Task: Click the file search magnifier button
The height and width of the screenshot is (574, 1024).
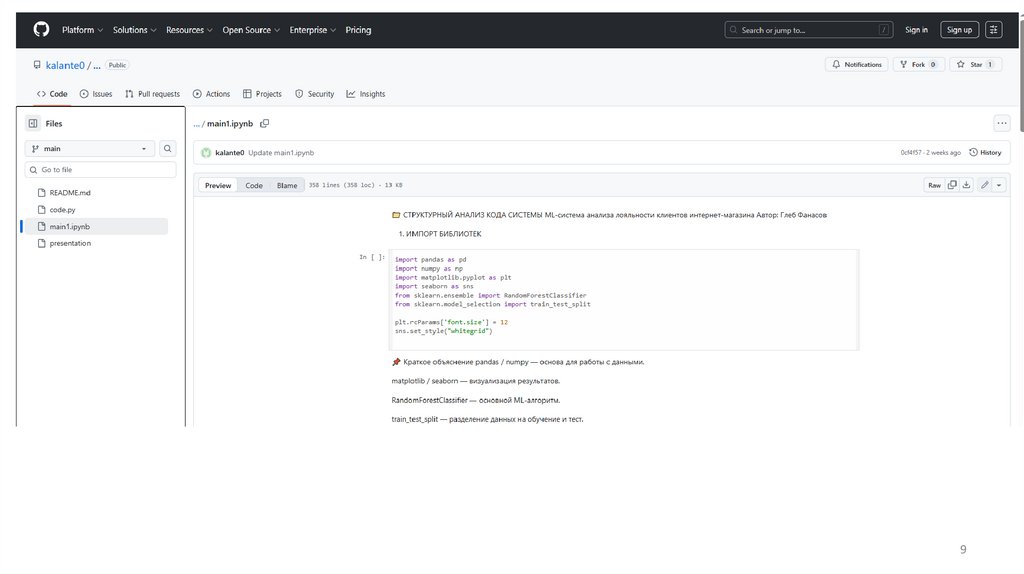Action: 168,149
